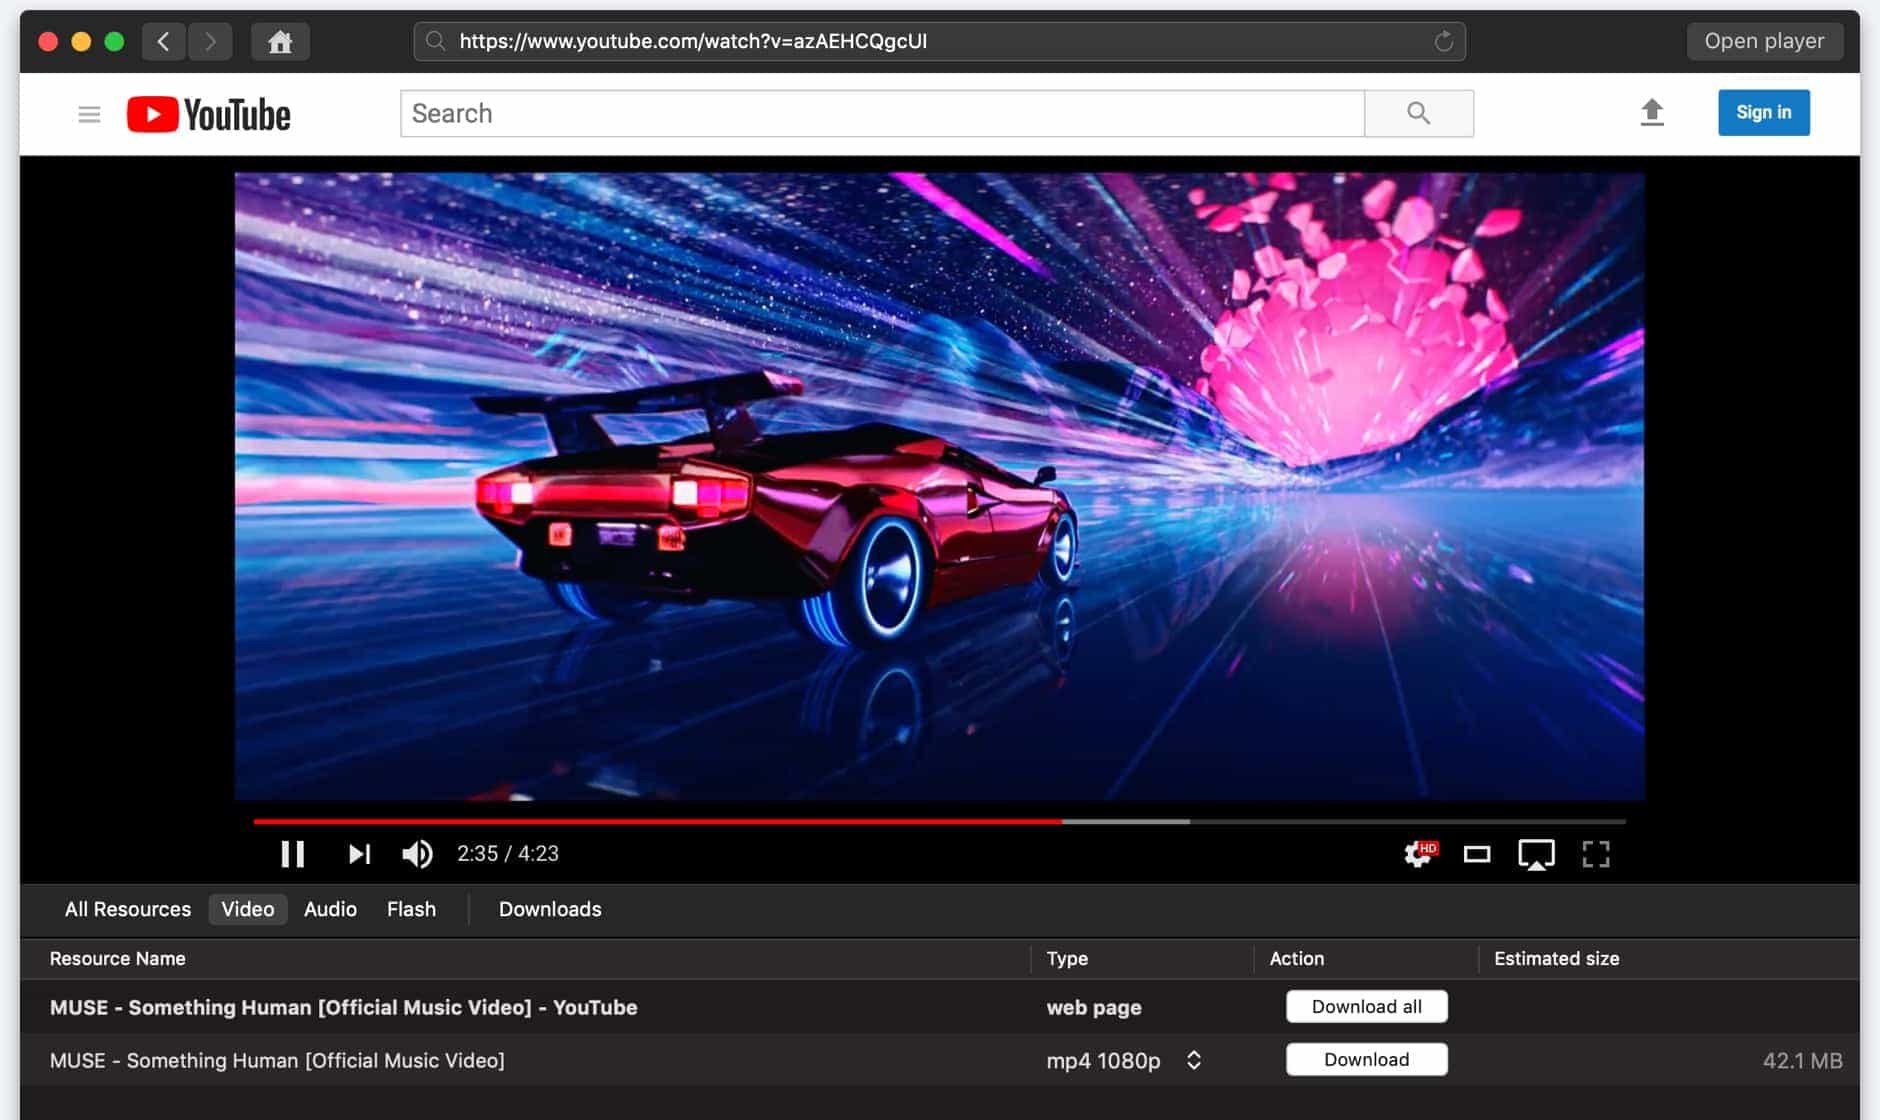1880x1120 pixels.
Task: Open the video quality settings gear
Action: [1418, 854]
